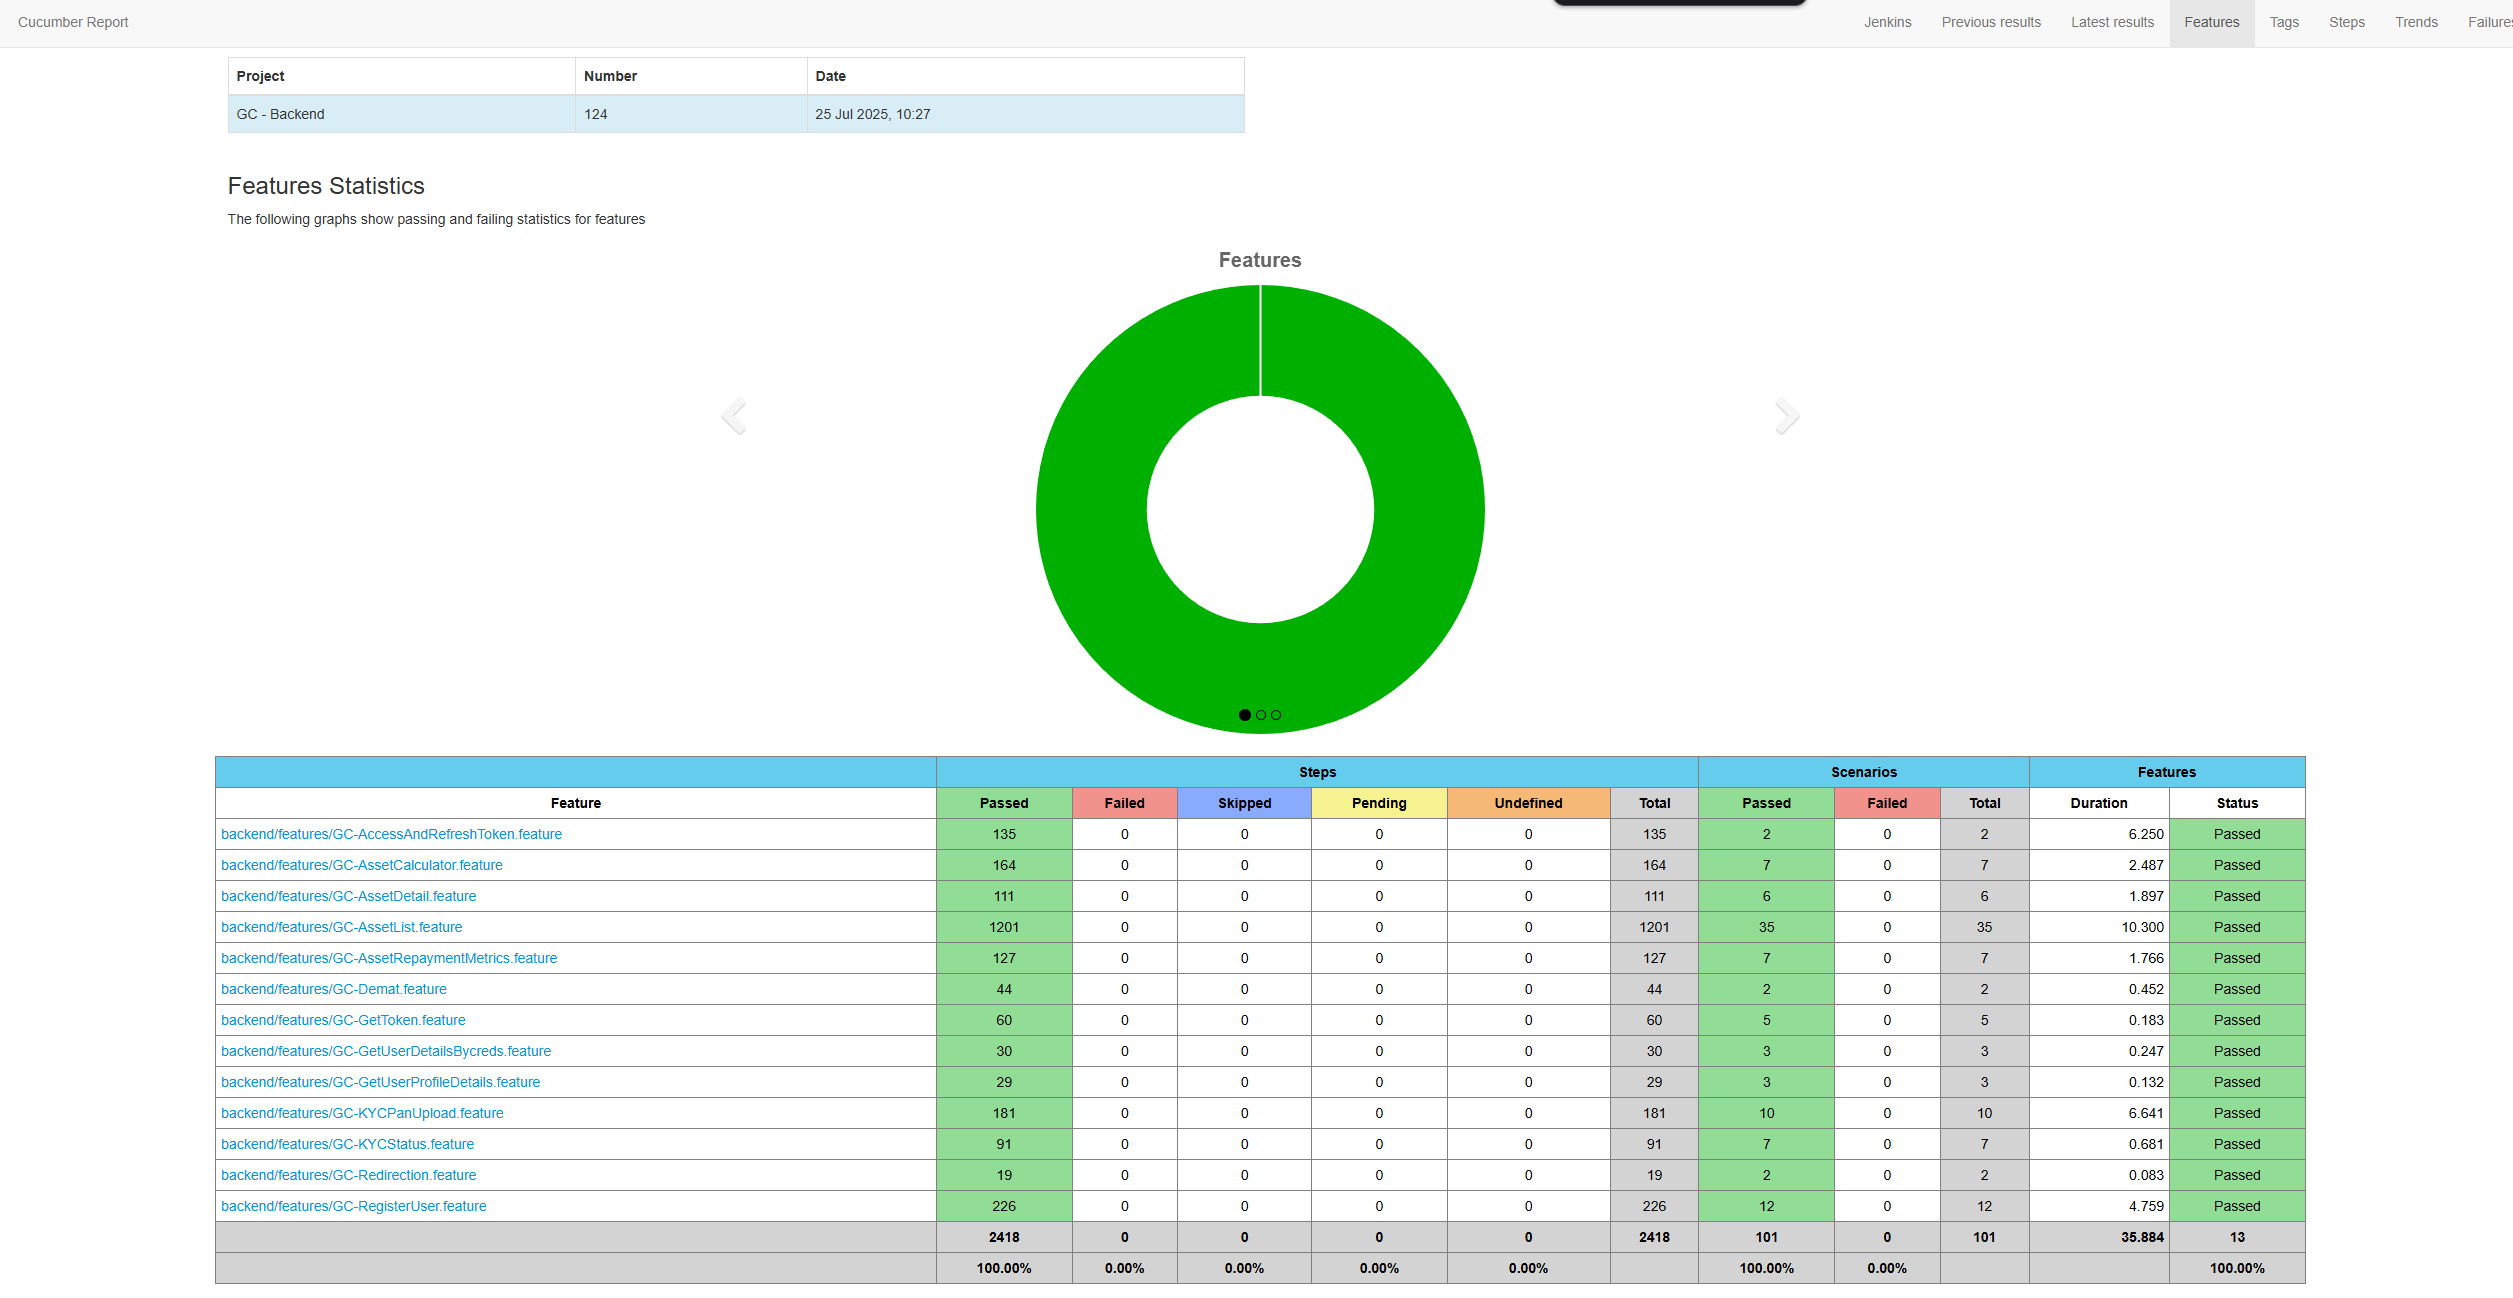View Latest results
This screenshot has width=2513, height=1298.
2112,22
